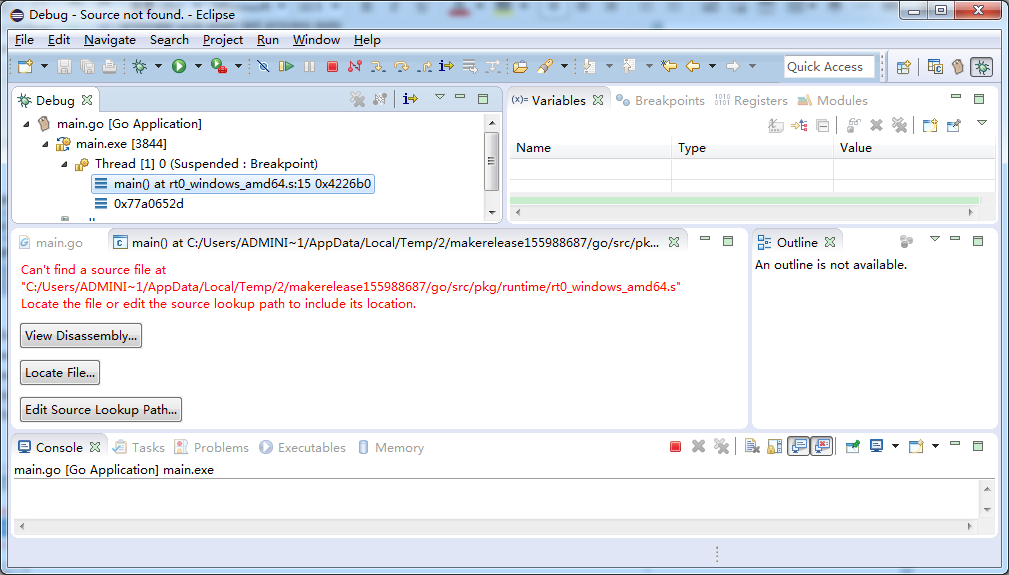Open dropdown next to New wizard icon
This screenshot has height=575, width=1009.
pos(44,66)
